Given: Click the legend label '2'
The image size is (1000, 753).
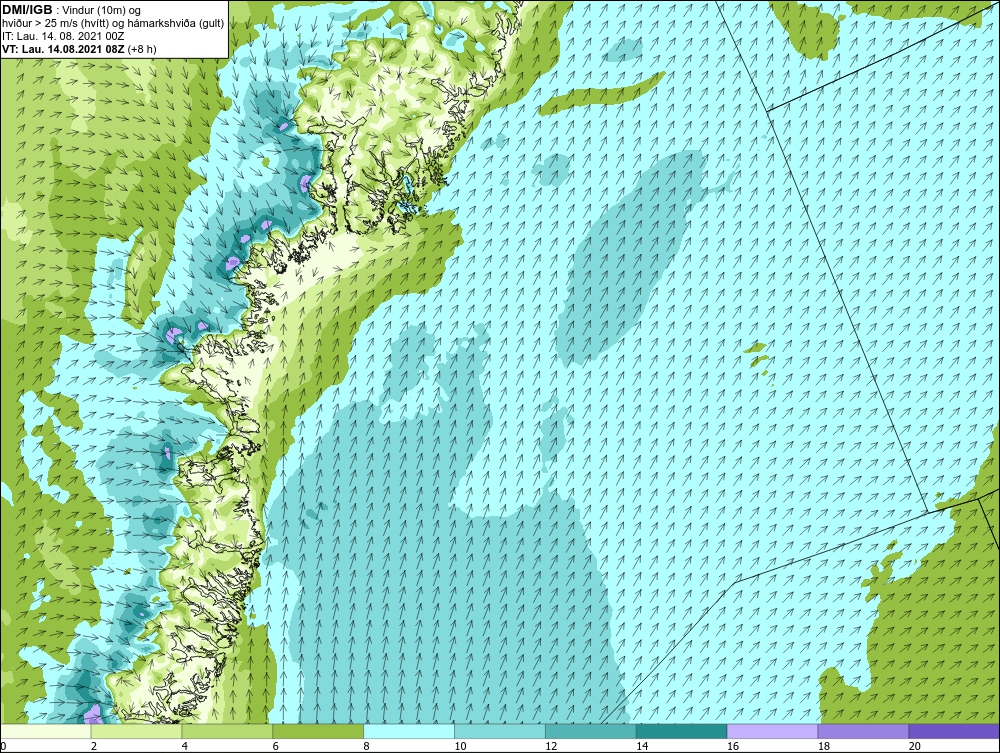Looking at the screenshot, I should [x=94, y=746].
